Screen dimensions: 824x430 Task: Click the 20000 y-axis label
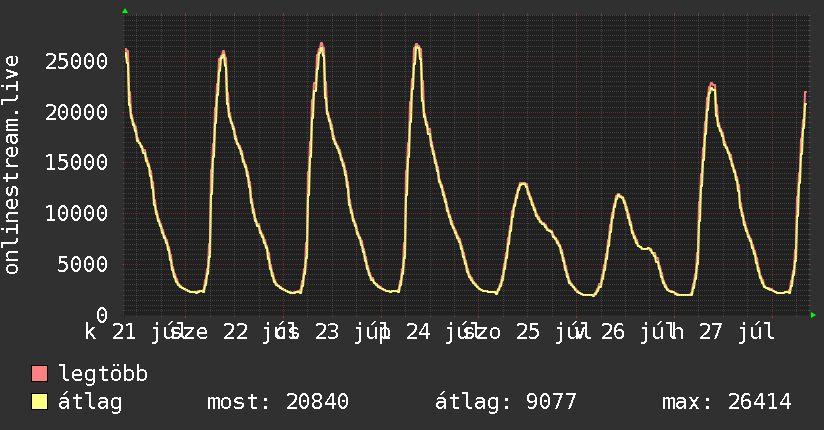[77, 112]
